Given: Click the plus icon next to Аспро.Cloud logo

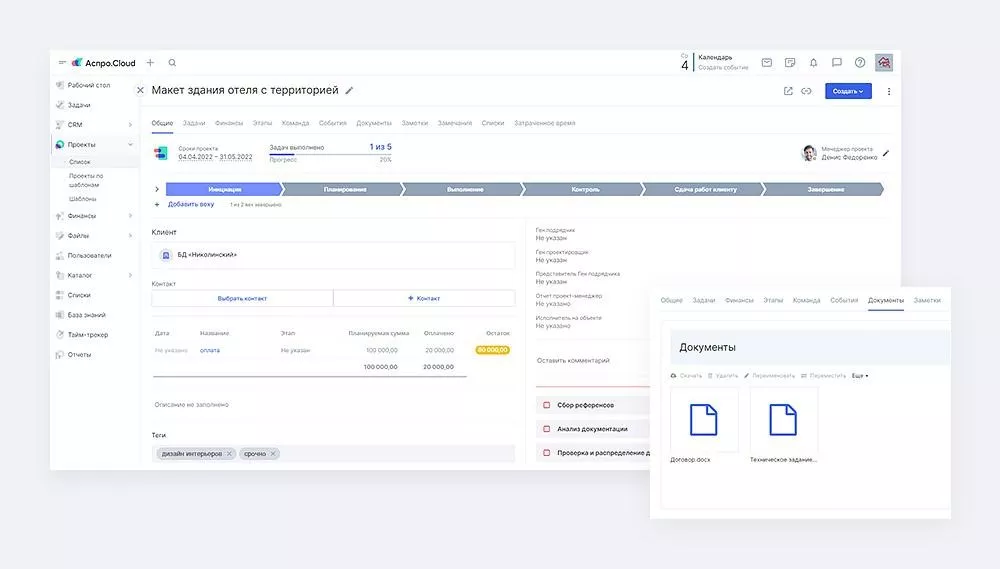Looking at the screenshot, I should [150, 63].
